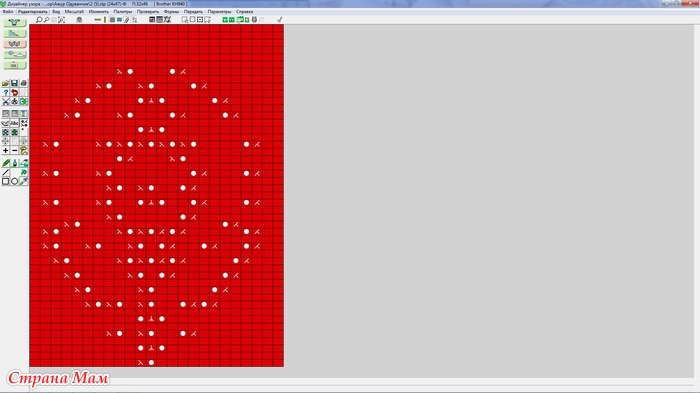Click the minus button in left toolbox

pyautogui.click(x=14, y=151)
